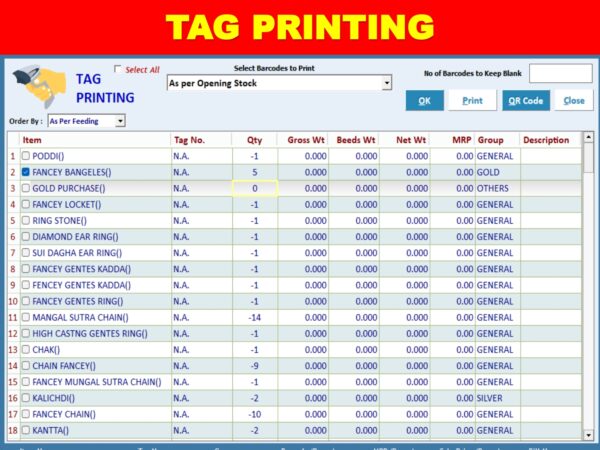Uncheck the FANCEY BANGELES() item checkbox

(26, 172)
